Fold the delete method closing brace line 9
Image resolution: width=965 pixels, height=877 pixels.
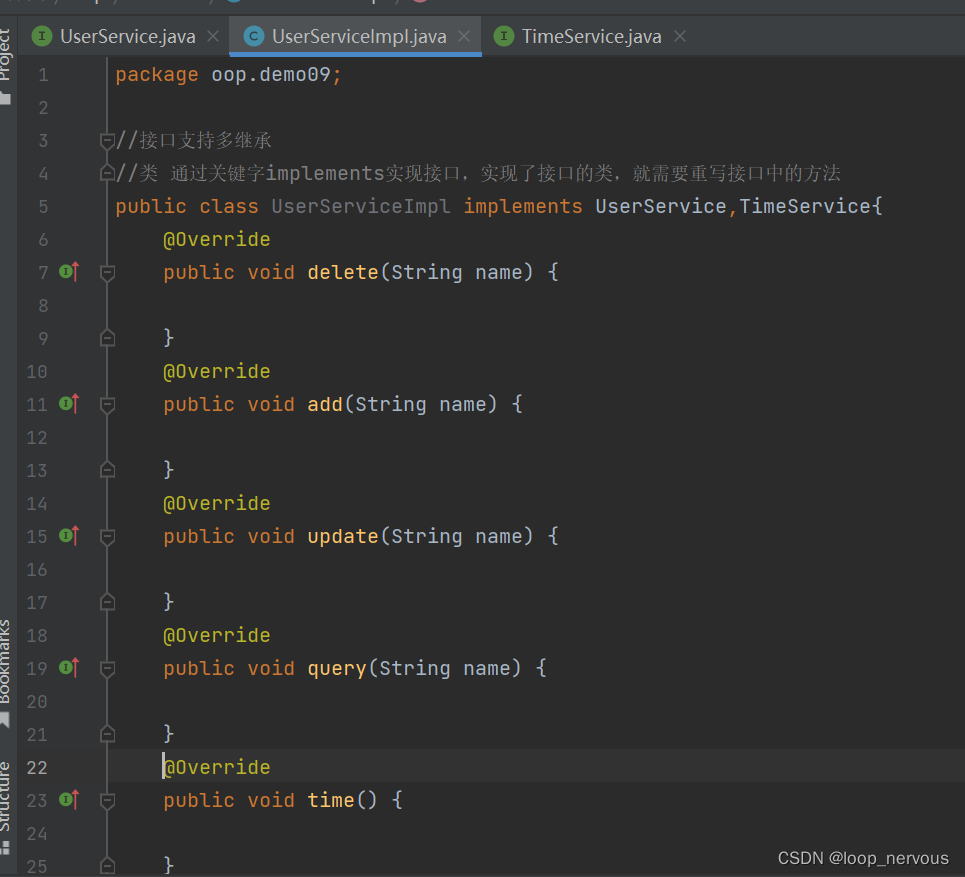point(107,338)
